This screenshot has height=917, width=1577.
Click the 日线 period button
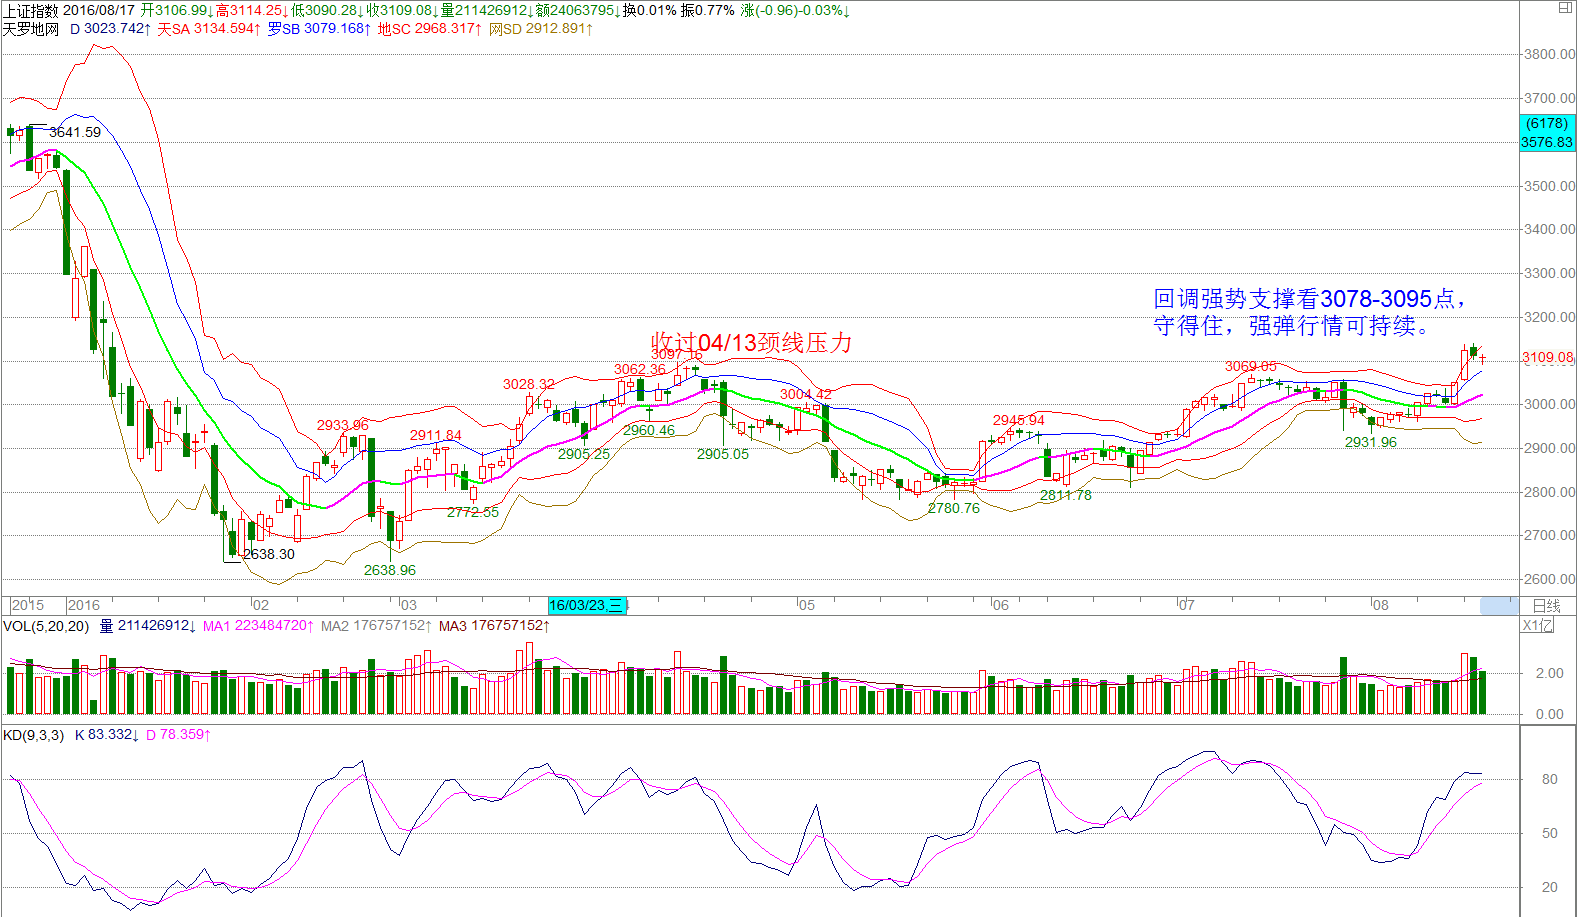1547,605
